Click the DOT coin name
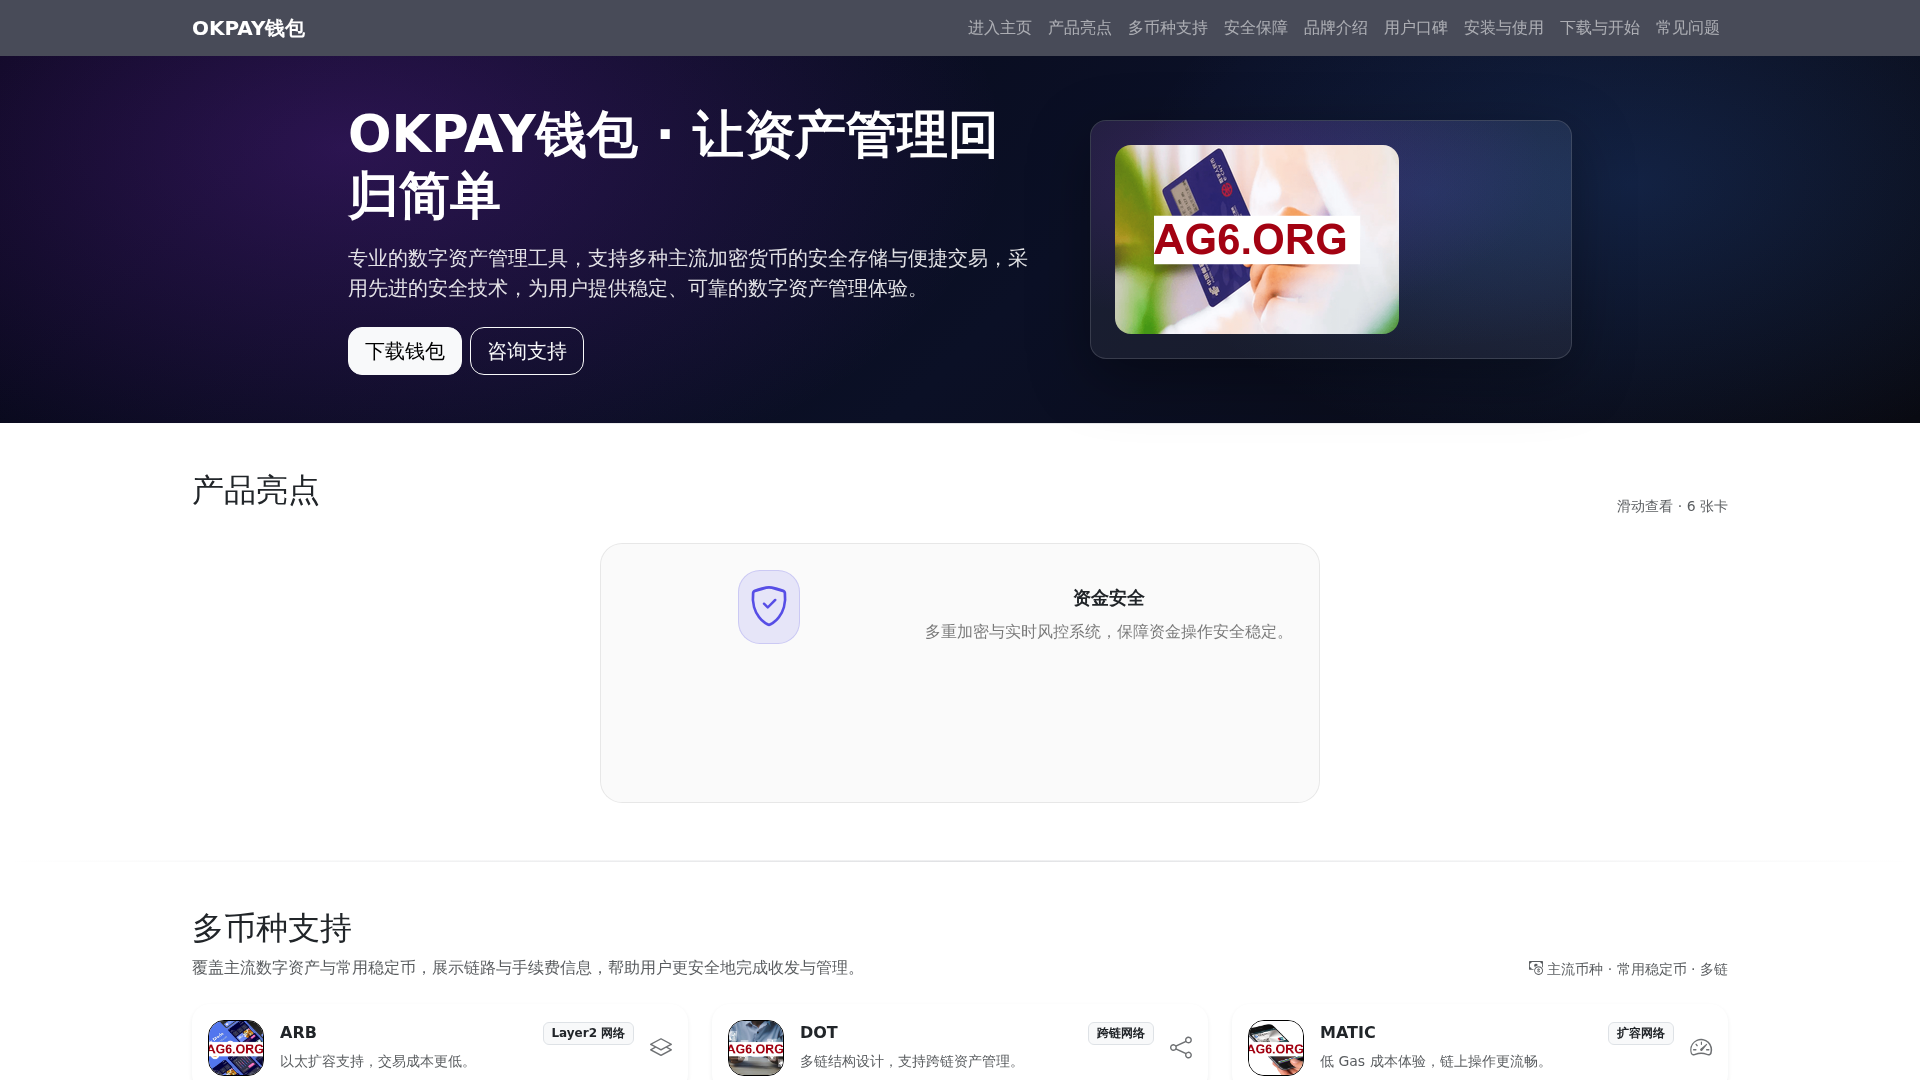This screenshot has width=1920, height=1080. [x=819, y=1032]
